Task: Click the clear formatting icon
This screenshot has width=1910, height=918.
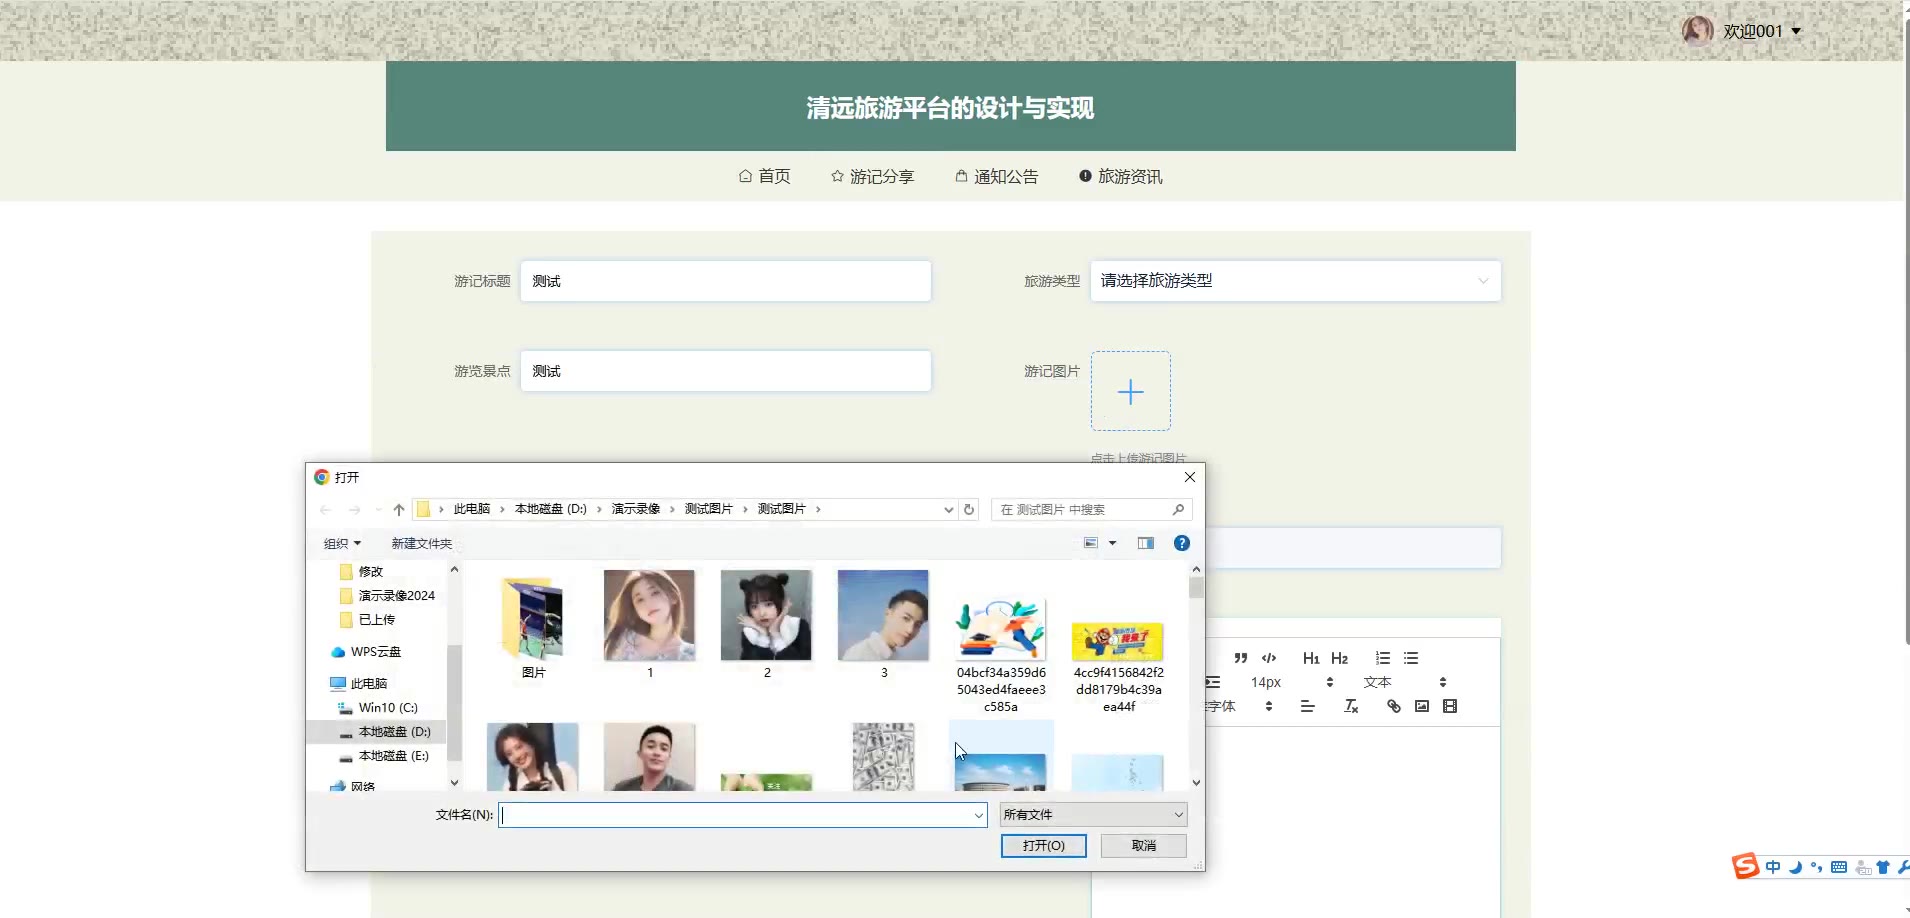Action: 1351,706
